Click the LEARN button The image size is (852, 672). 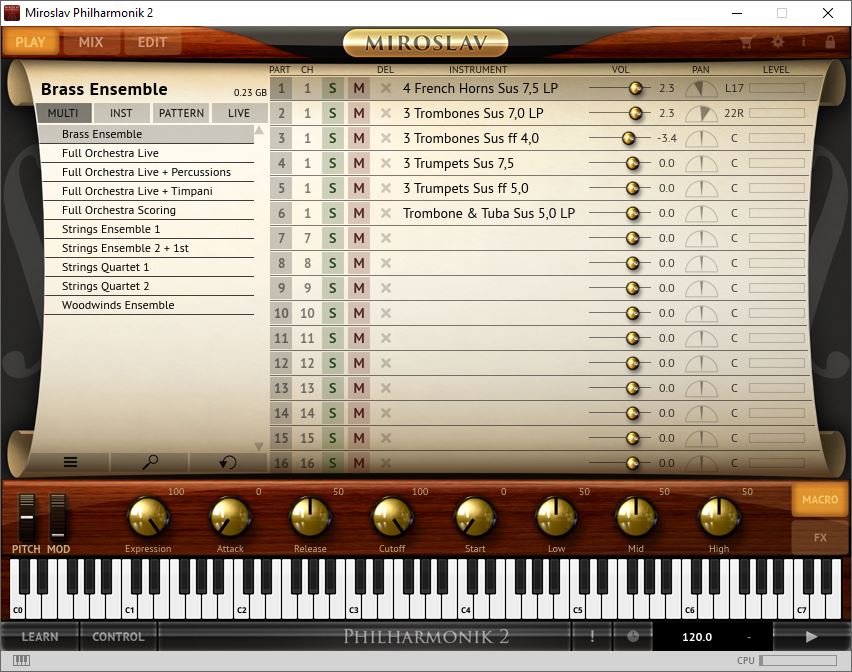[40, 636]
